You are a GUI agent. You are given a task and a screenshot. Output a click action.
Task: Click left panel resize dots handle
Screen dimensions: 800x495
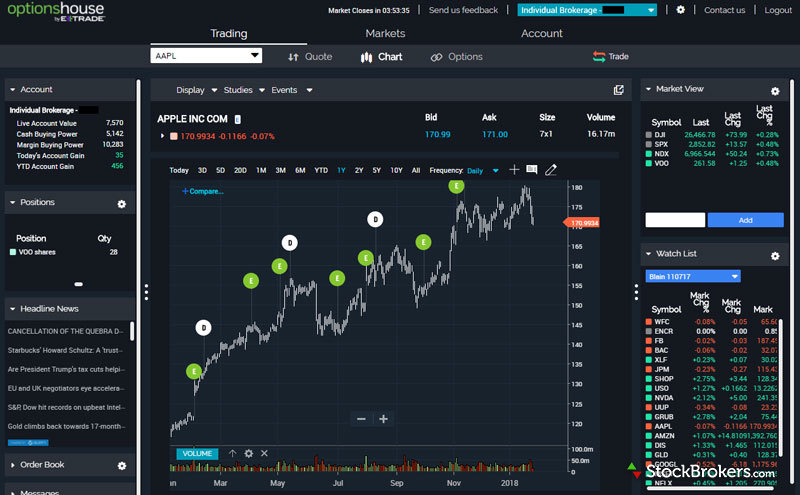coord(146,292)
